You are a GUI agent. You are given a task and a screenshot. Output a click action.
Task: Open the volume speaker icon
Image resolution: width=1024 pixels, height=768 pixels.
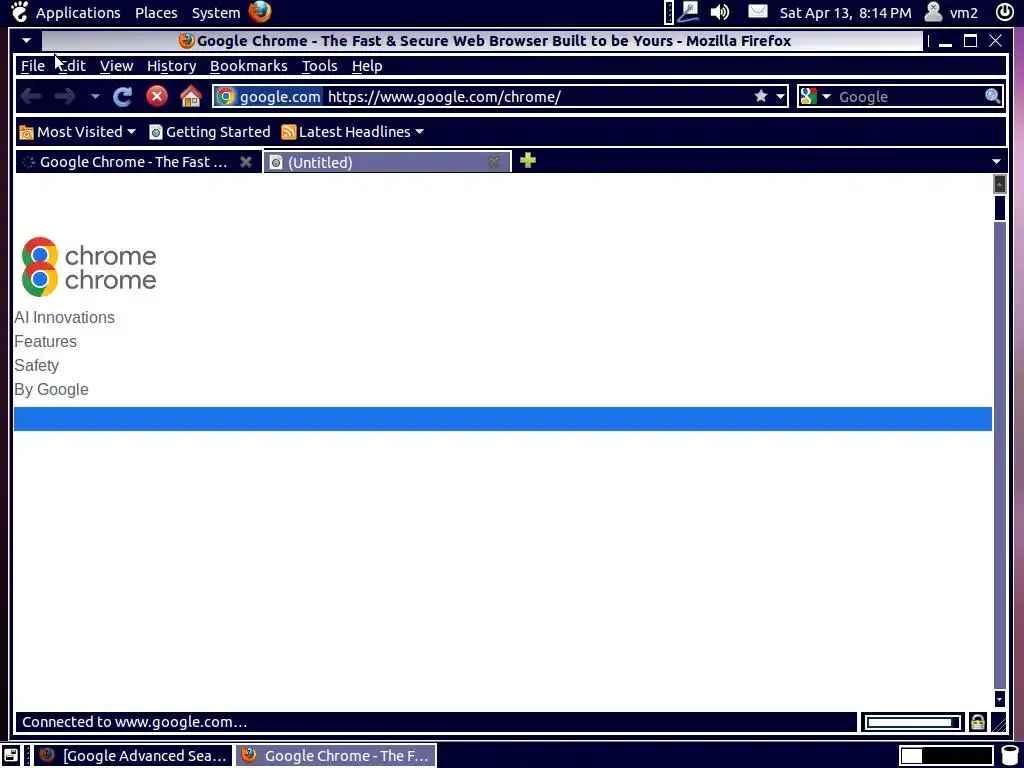[720, 12]
